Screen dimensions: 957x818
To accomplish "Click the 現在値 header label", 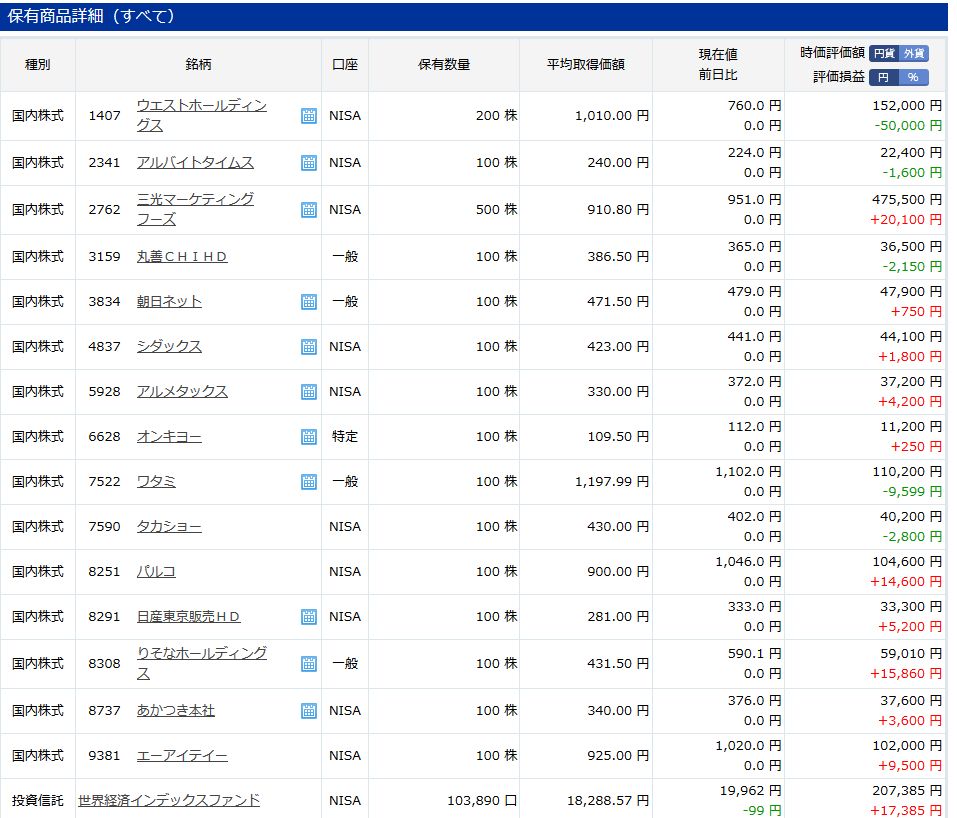I will pos(718,54).
